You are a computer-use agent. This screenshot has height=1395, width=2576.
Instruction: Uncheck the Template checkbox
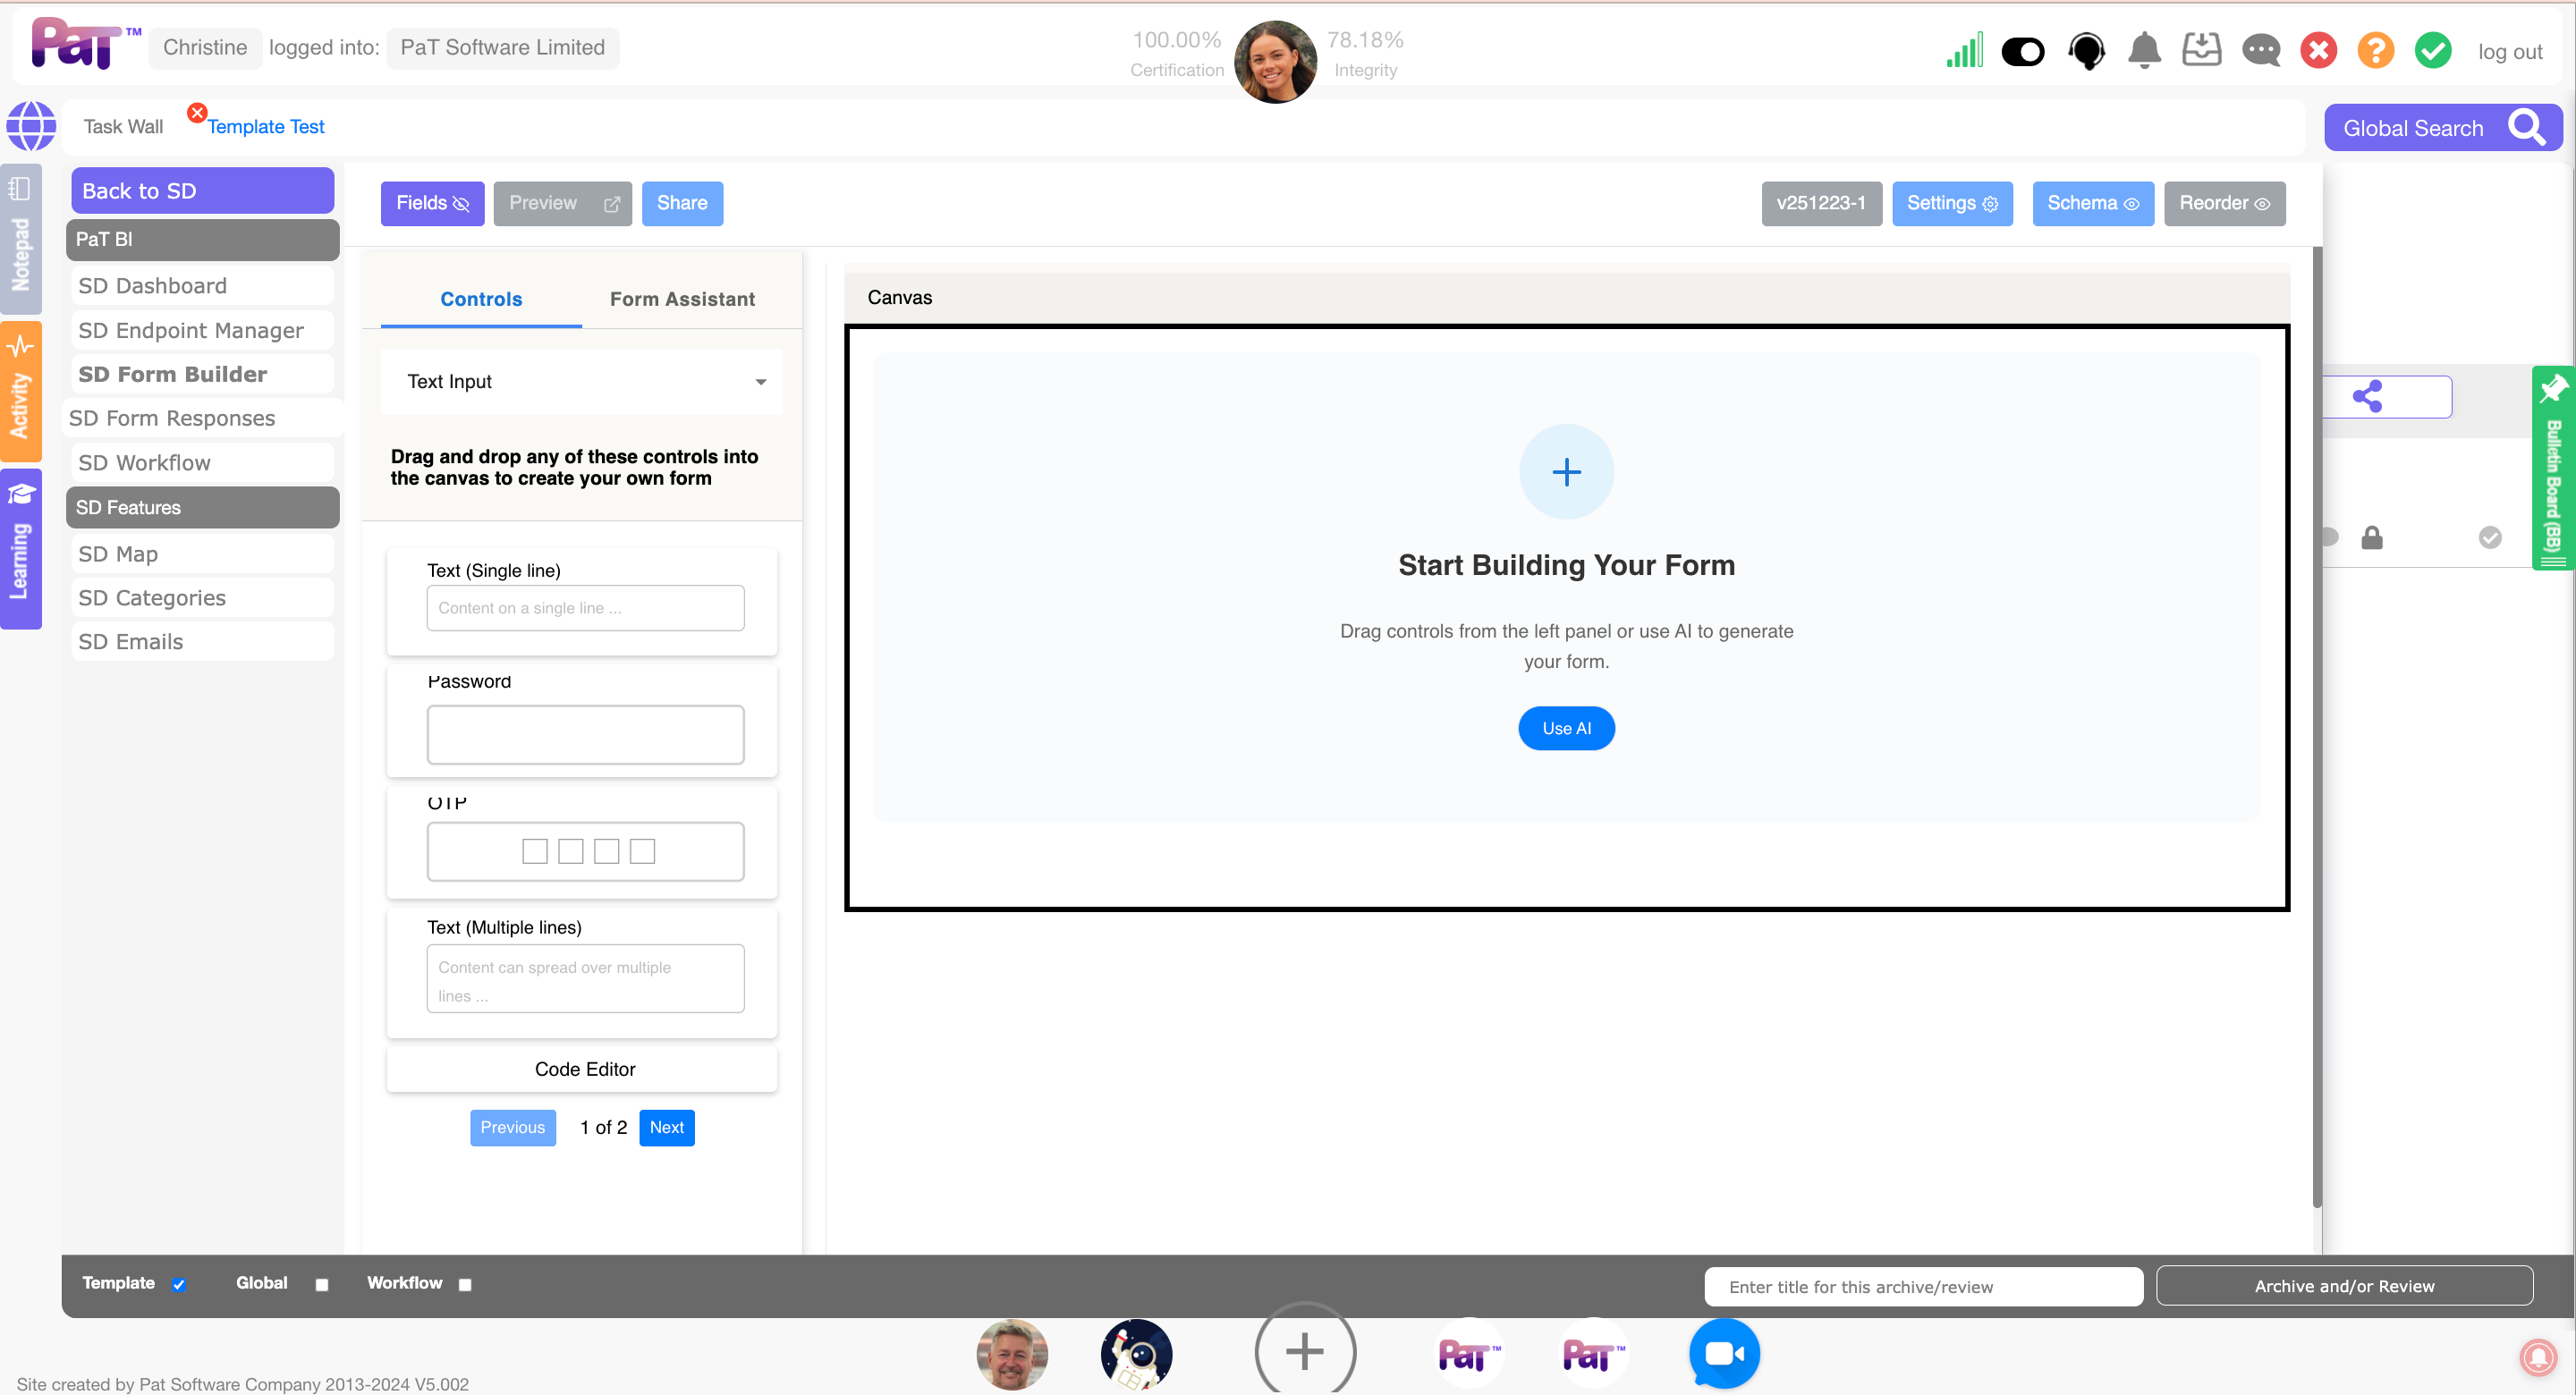179,1285
